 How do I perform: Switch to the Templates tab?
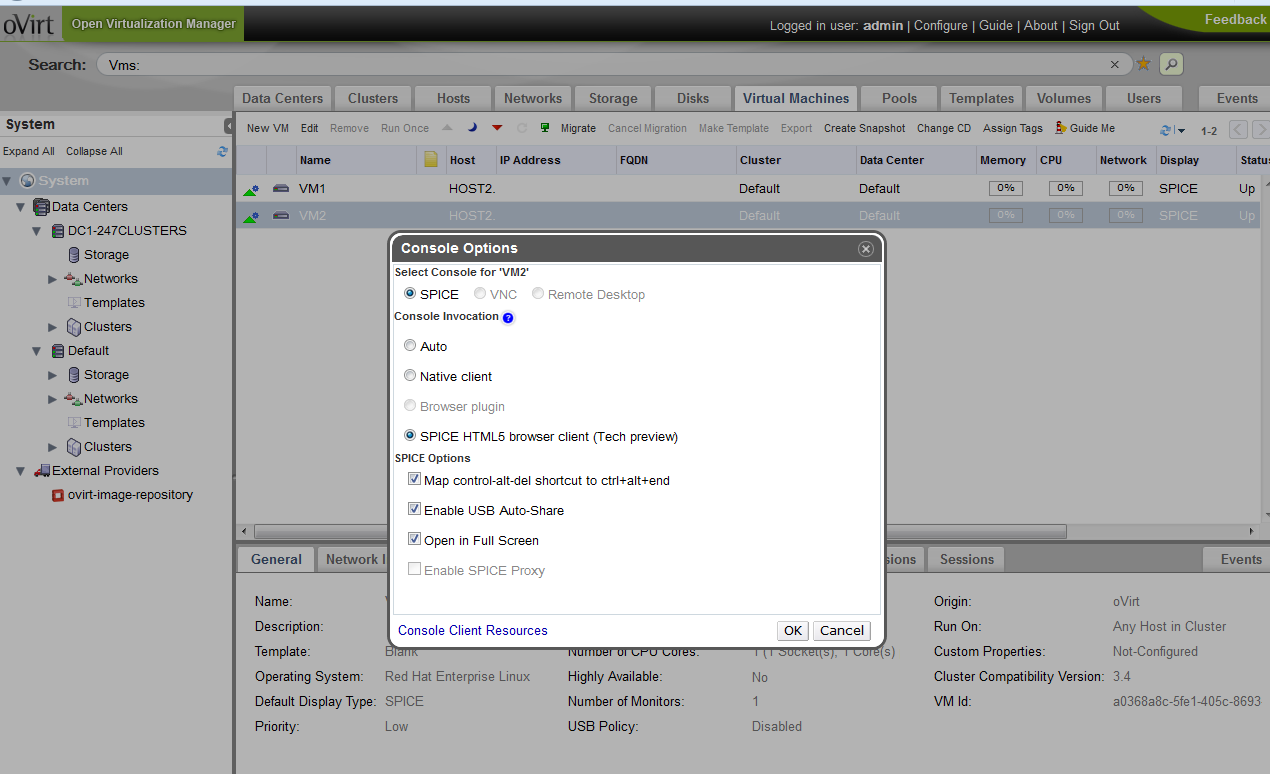(x=981, y=98)
